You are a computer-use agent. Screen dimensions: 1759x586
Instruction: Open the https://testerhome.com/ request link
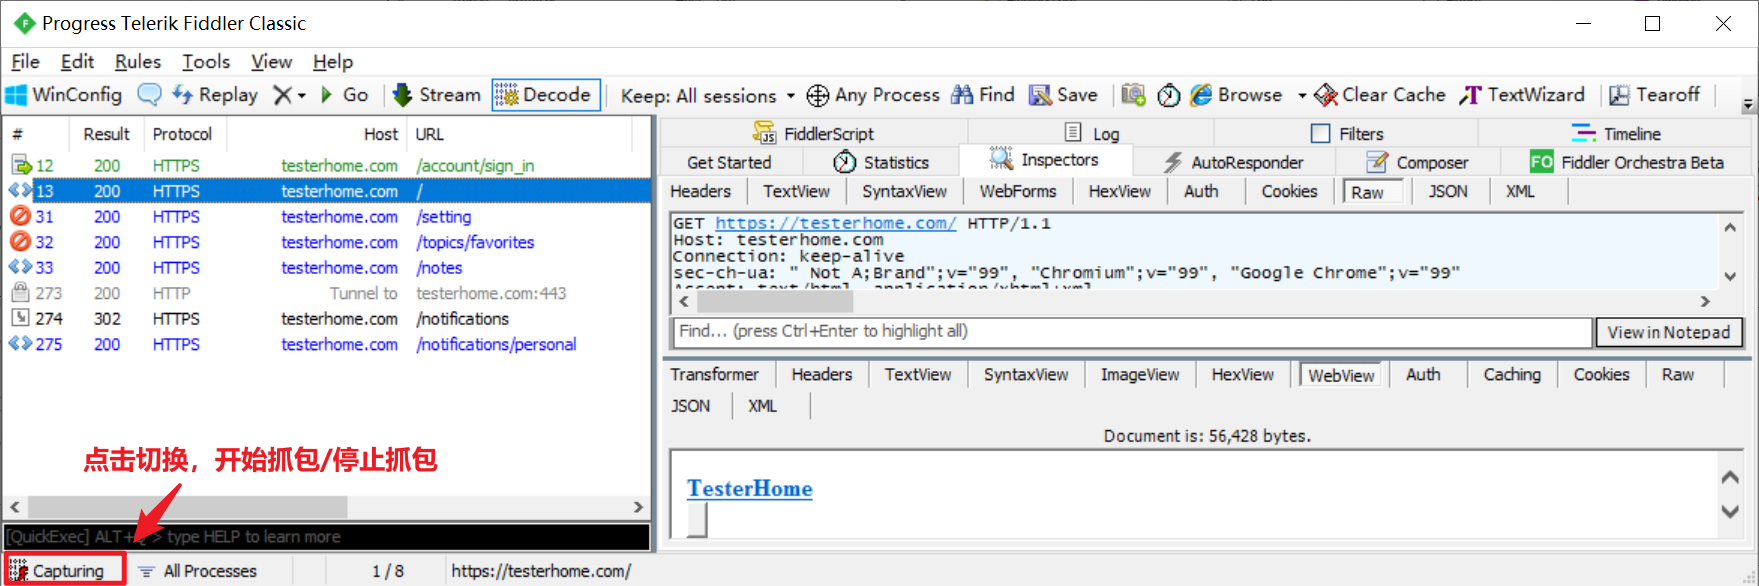point(835,223)
